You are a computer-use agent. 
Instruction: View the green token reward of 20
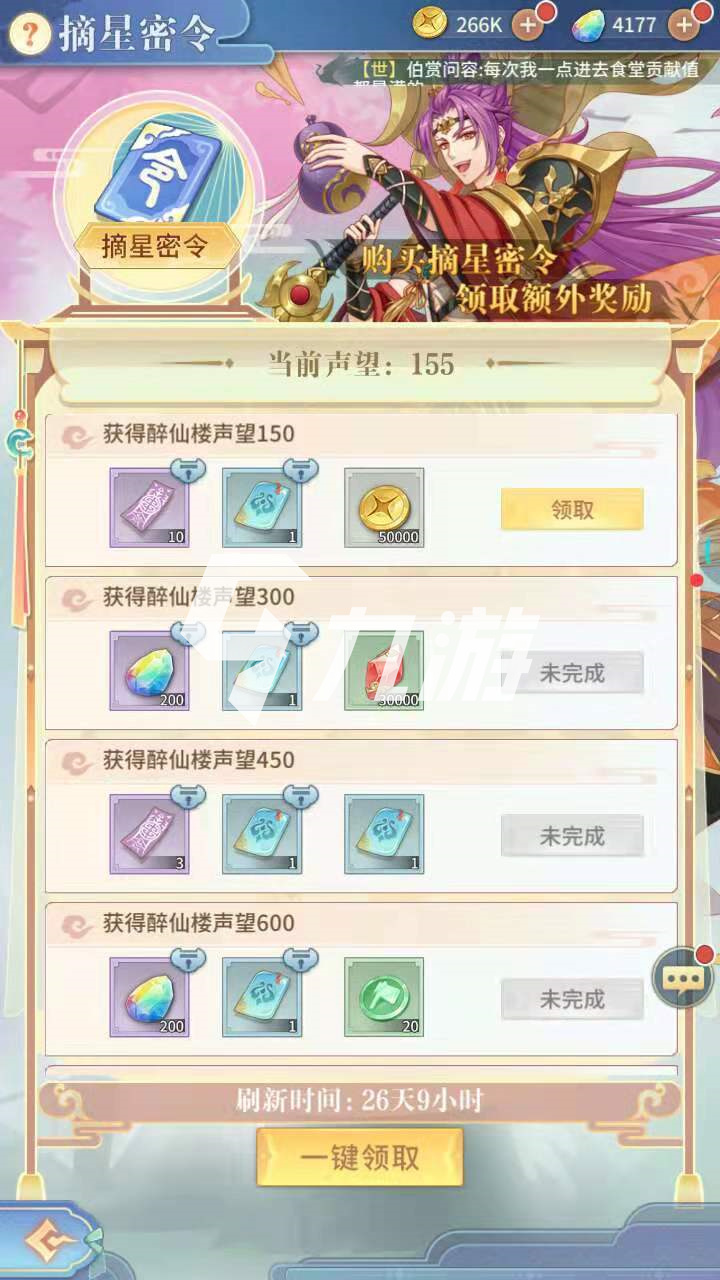(x=384, y=997)
